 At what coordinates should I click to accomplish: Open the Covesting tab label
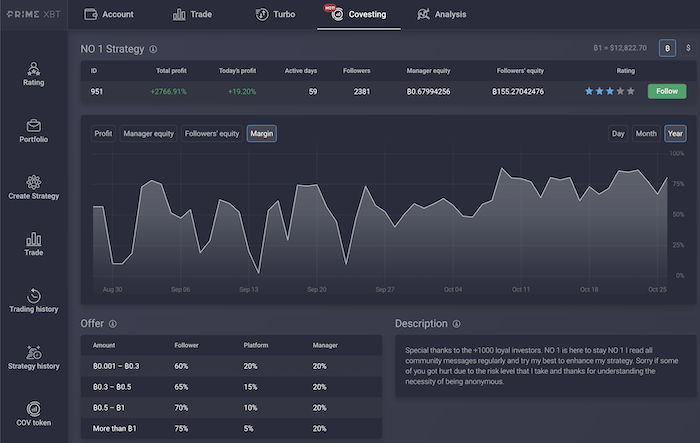point(367,14)
